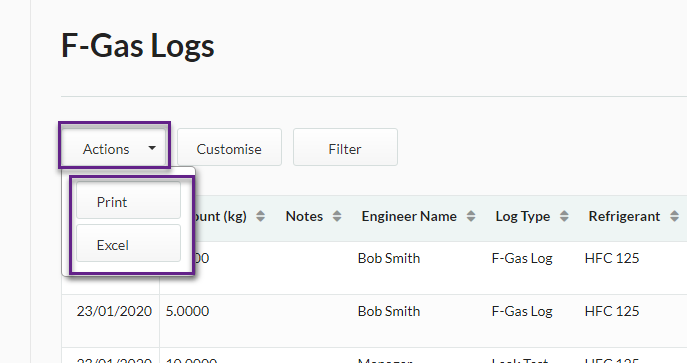Screen dimensions: 687x363
Task: Sort by the Notes column arrows
Action: click(337, 216)
